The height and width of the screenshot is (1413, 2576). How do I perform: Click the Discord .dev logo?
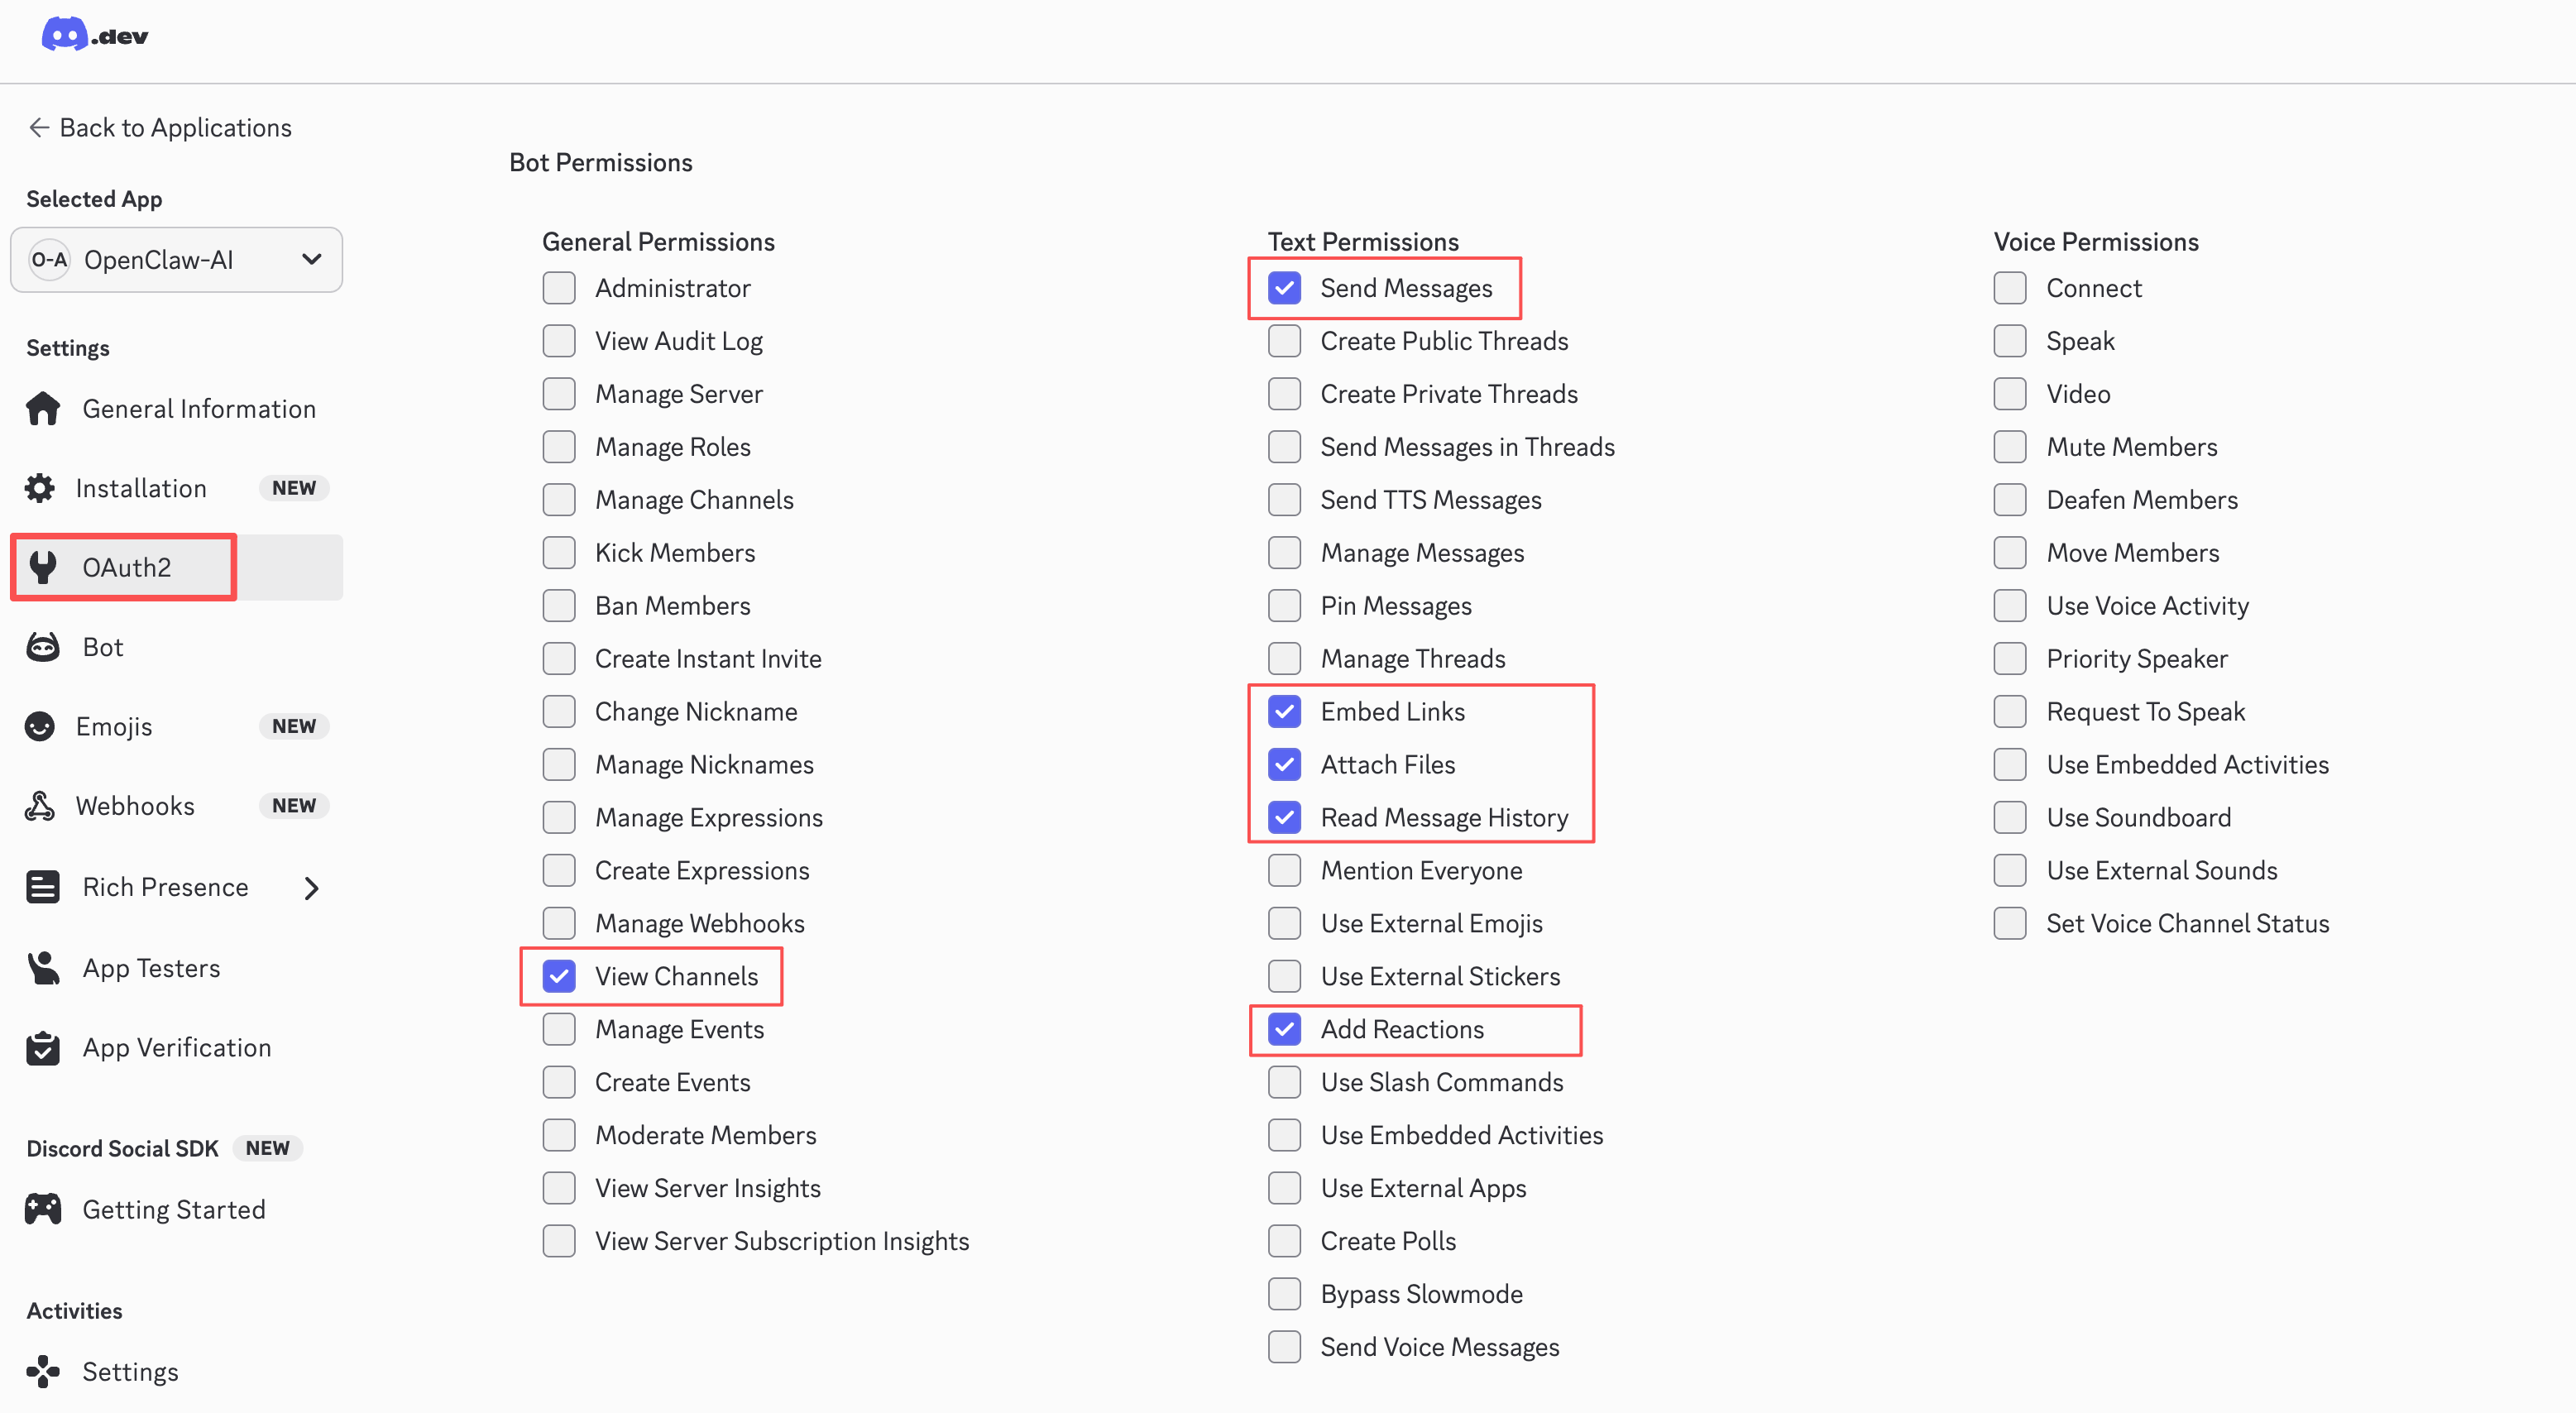click(x=95, y=34)
